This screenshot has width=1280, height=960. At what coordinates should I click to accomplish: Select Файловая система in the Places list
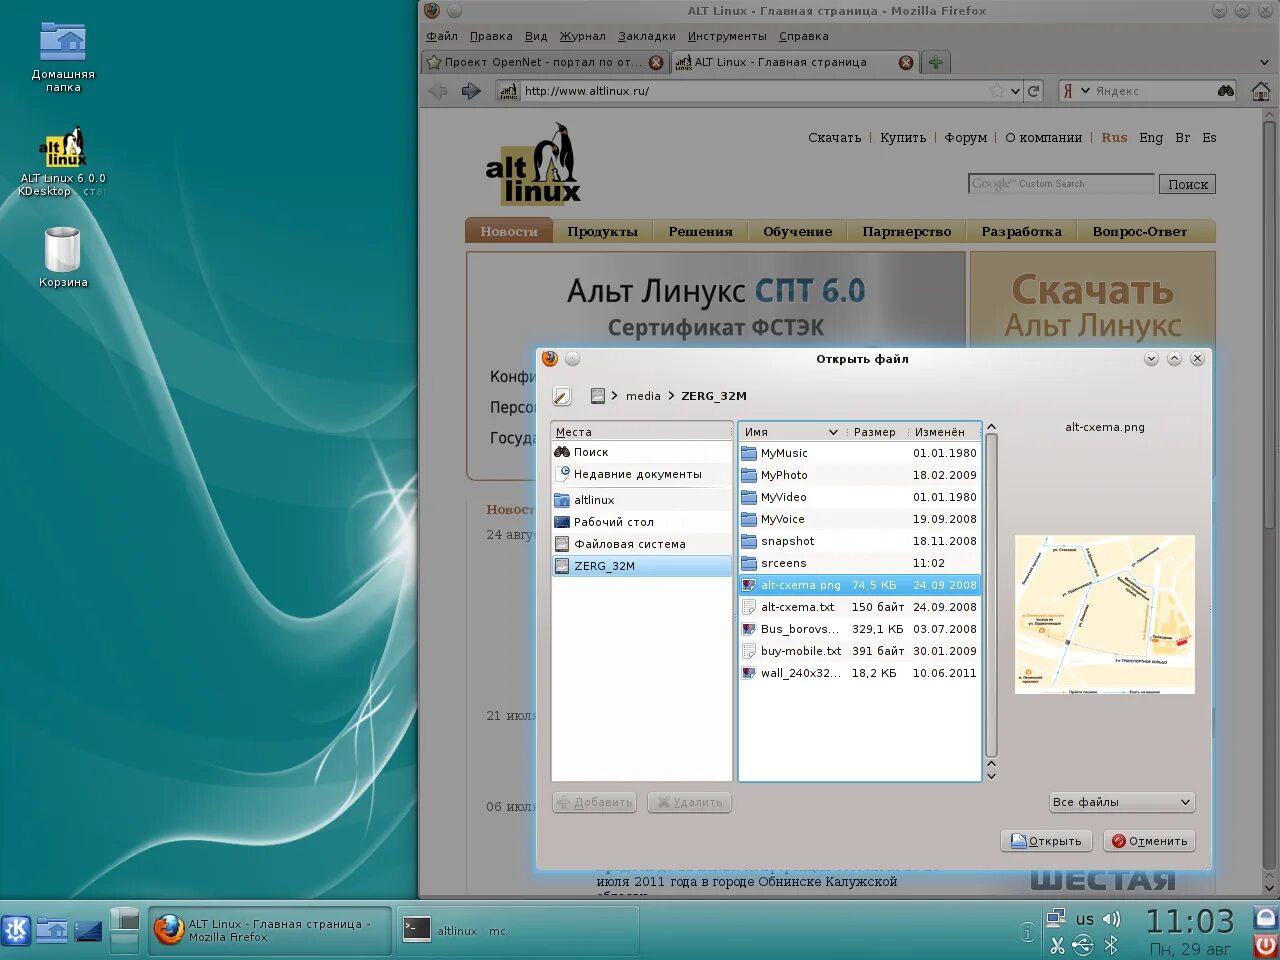coord(642,544)
